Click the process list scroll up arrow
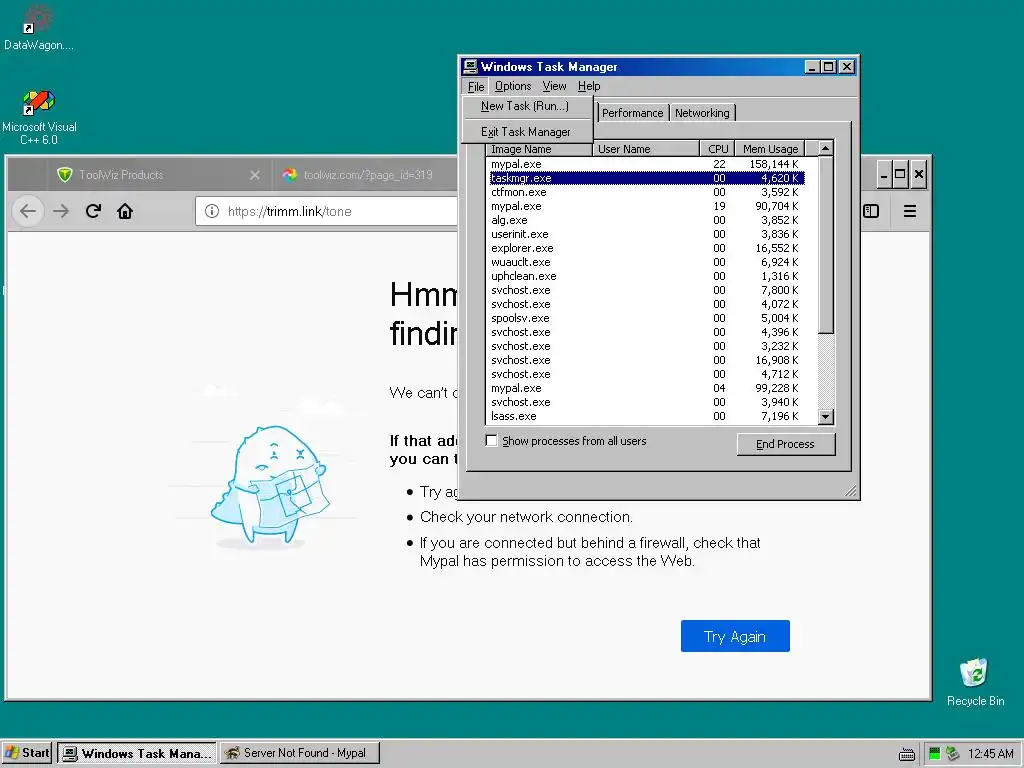This screenshot has width=1024, height=768. point(825,148)
